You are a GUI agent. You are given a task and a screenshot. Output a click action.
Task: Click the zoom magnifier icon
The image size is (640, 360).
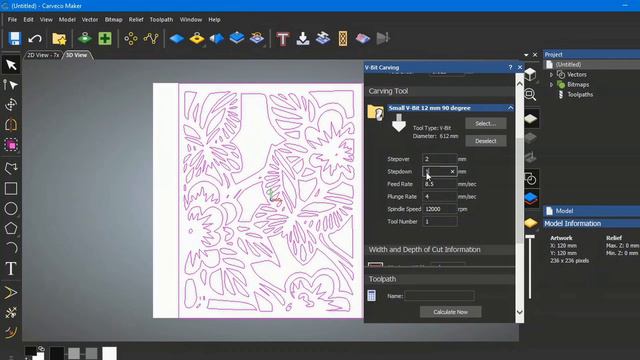click(x=530, y=95)
